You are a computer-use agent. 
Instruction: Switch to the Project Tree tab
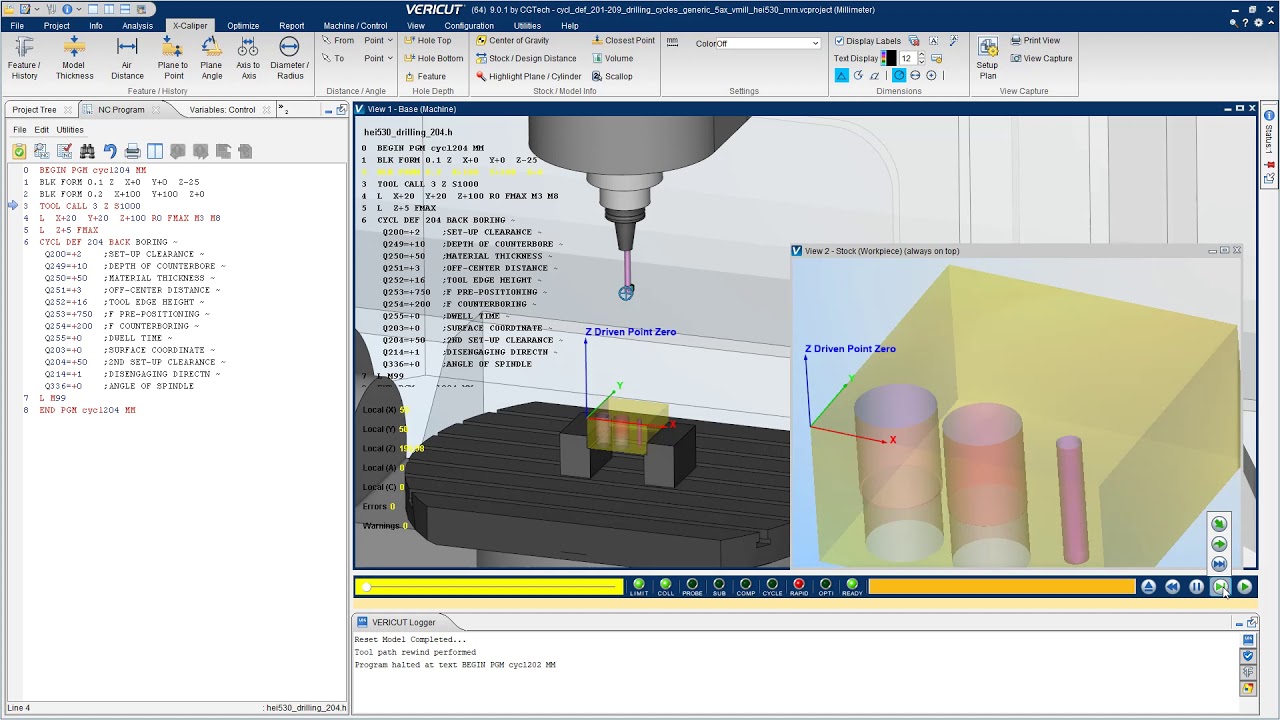[34, 110]
